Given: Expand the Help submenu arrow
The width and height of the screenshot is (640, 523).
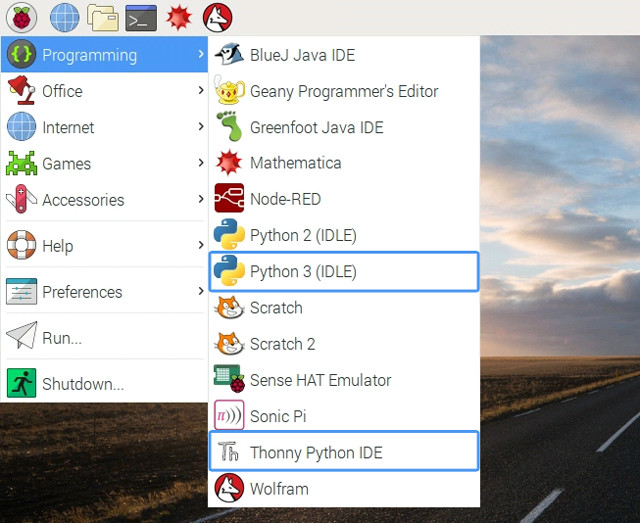Looking at the screenshot, I should pyautogui.click(x=200, y=245).
